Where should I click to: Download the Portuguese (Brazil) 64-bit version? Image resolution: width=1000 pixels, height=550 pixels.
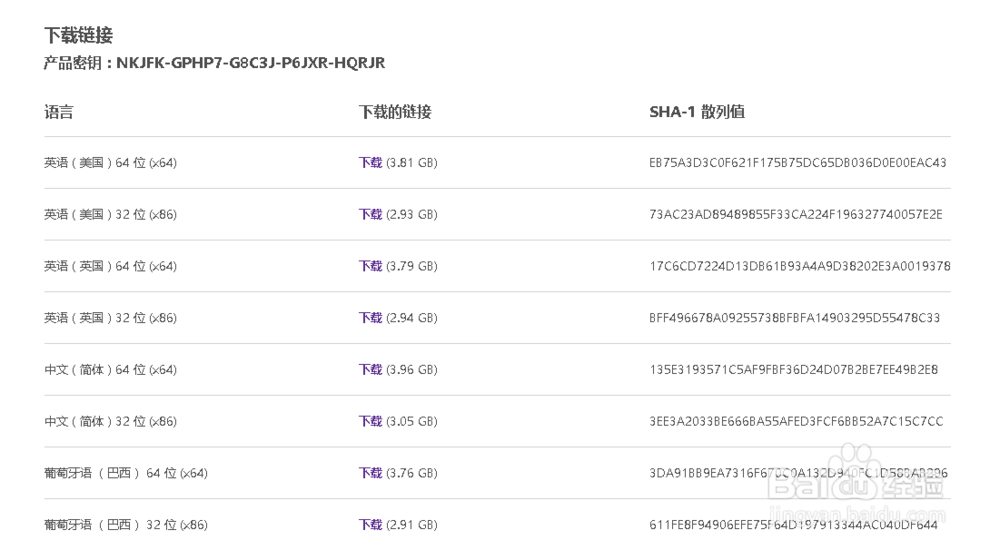(370, 473)
